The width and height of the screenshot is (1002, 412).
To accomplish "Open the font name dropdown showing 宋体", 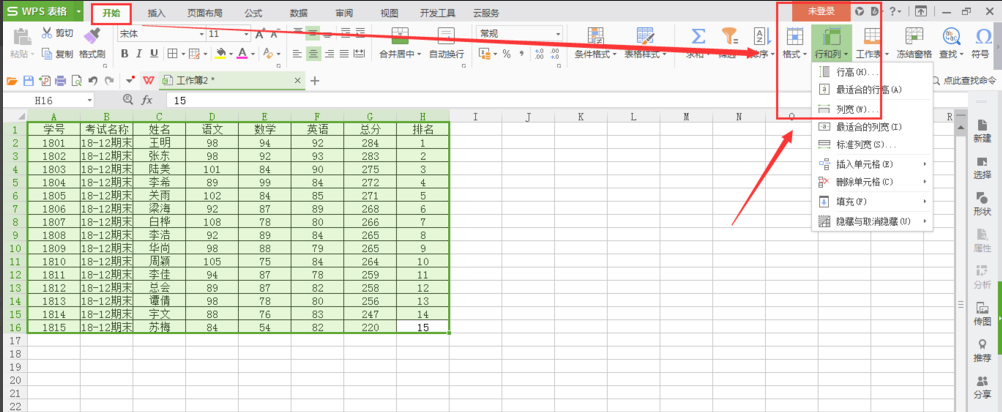I will pyautogui.click(x=158, y=33).
